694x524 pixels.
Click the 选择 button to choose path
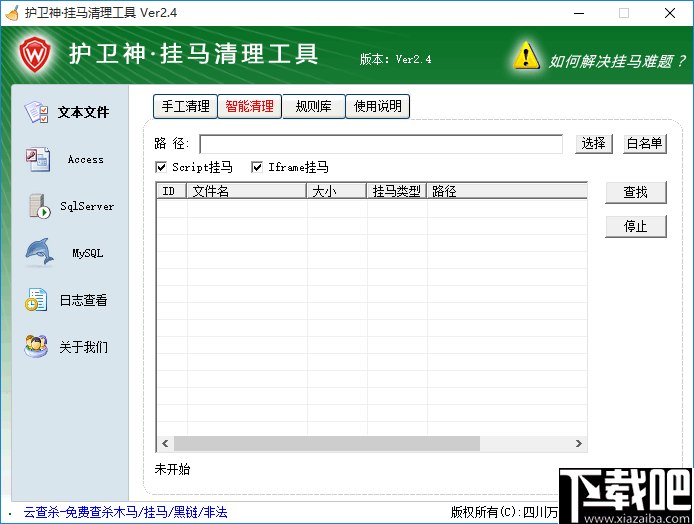point(594,143)
